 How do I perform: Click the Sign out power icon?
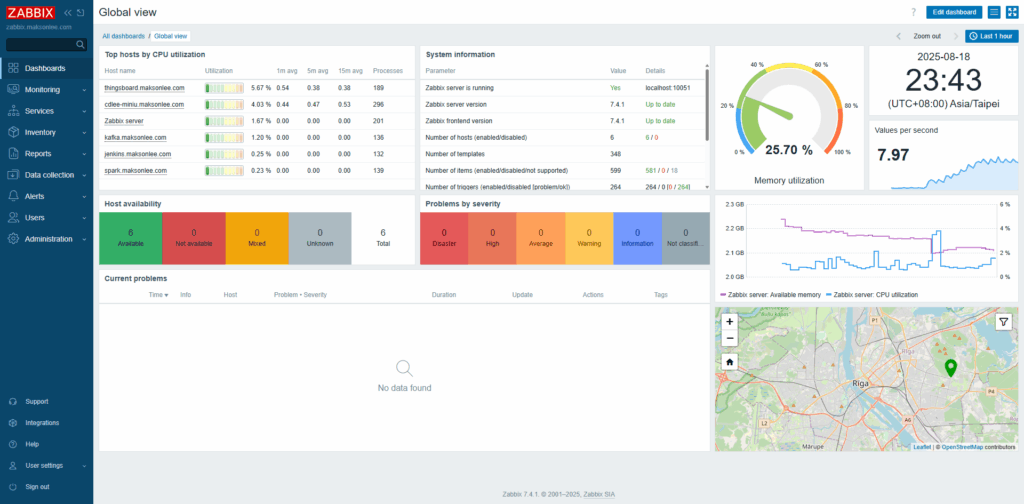pyautogui.click(x=13, y=487)
